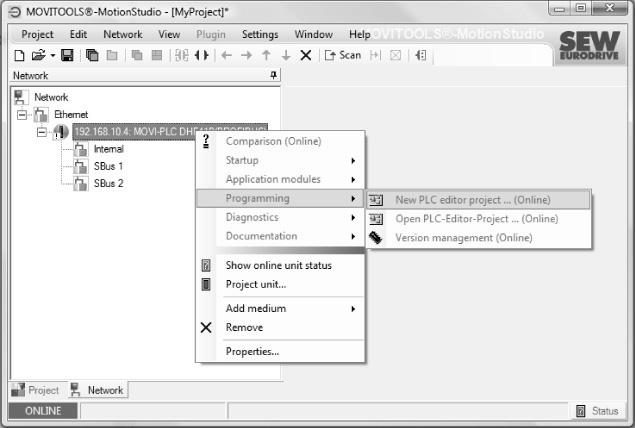Select the Internal tree item
635x428 pixels.
point(108,149)
